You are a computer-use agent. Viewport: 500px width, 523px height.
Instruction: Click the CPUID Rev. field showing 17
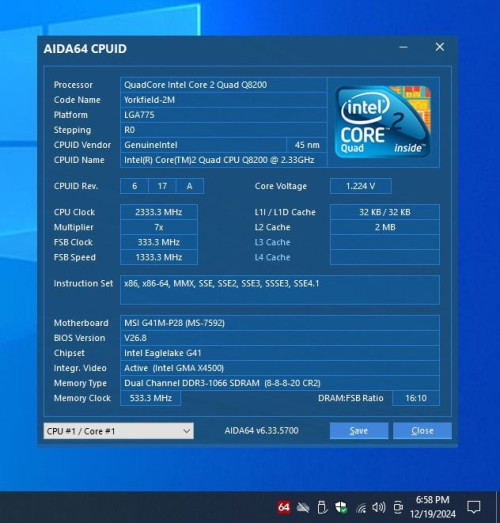point(162,186)
